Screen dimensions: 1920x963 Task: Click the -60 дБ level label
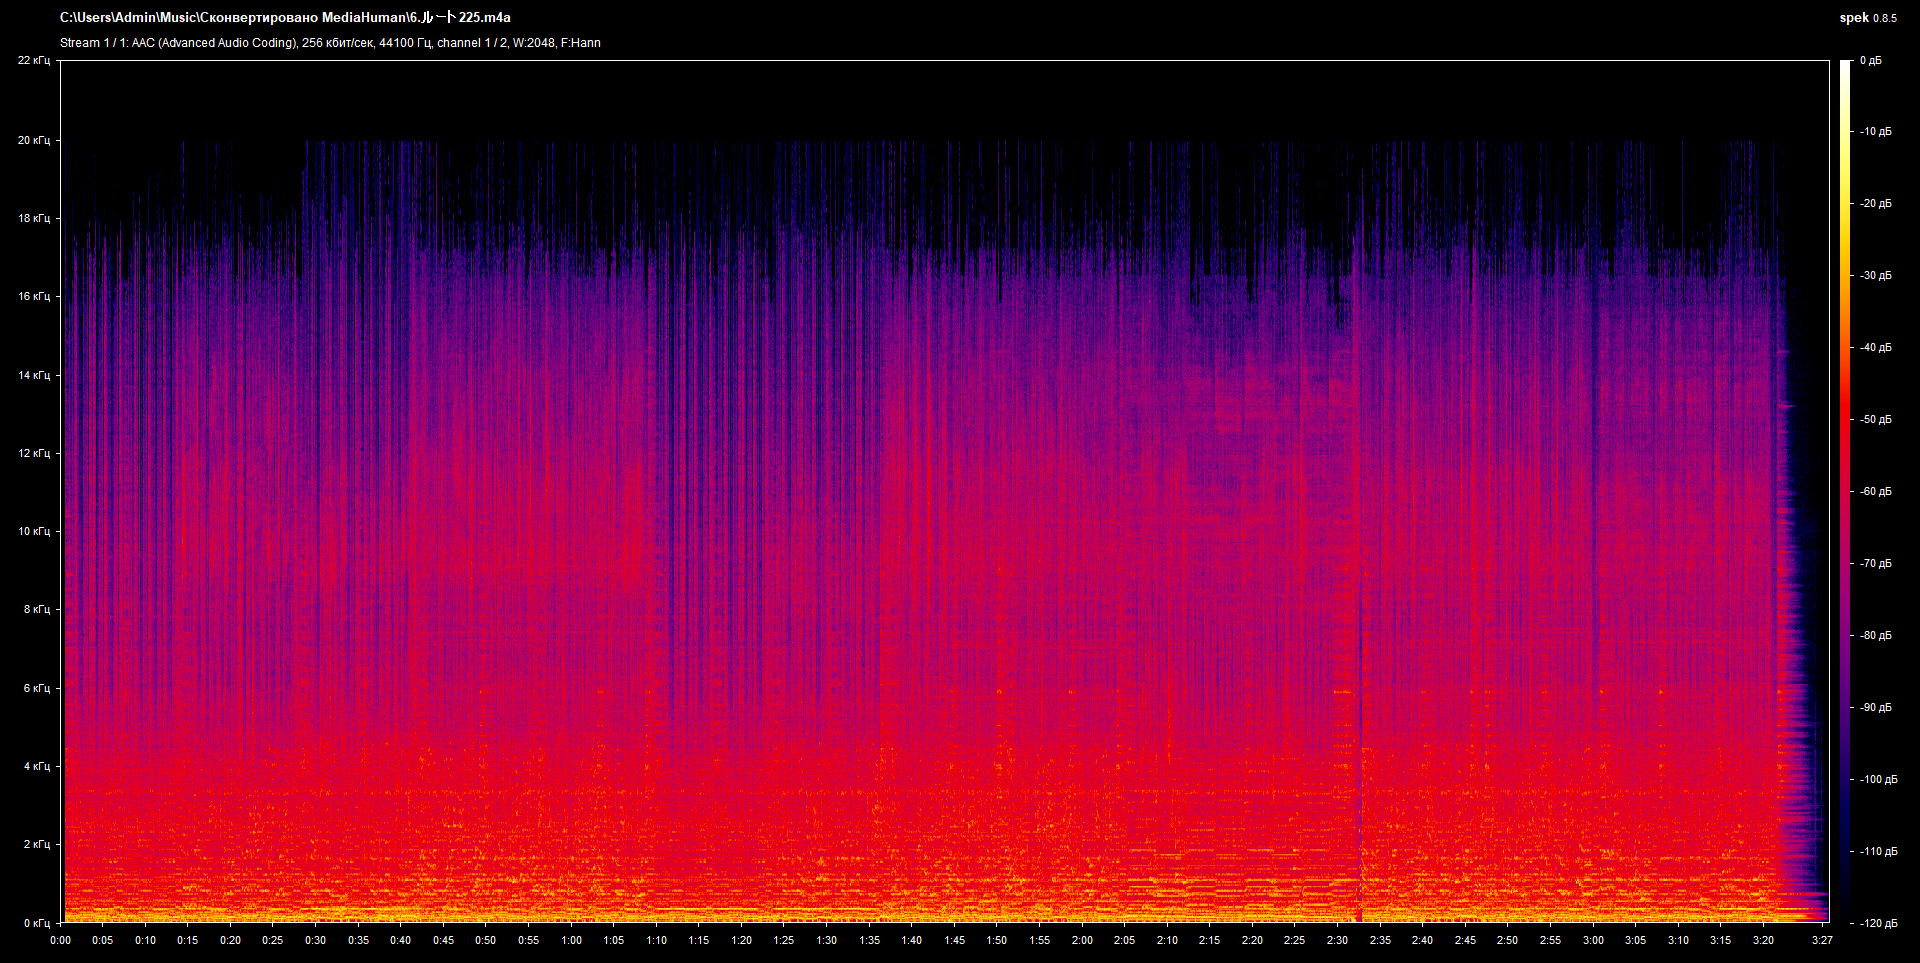[x=1876, y=492]
